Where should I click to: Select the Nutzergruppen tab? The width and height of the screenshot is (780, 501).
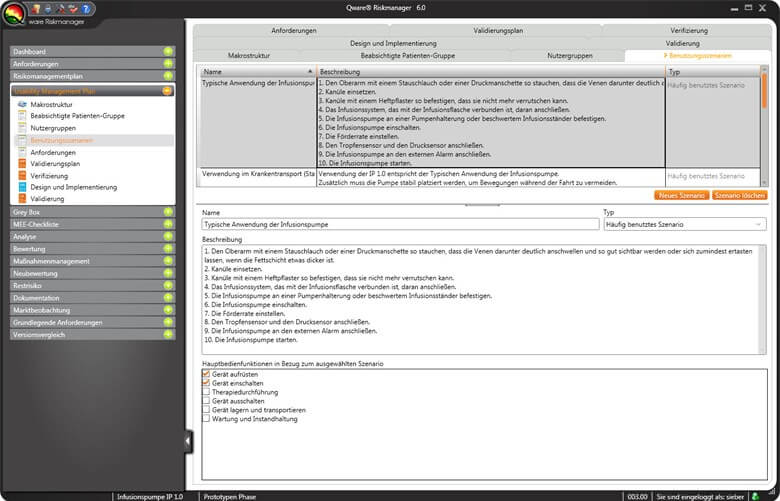pyautogui.click(x=570, y=56)
